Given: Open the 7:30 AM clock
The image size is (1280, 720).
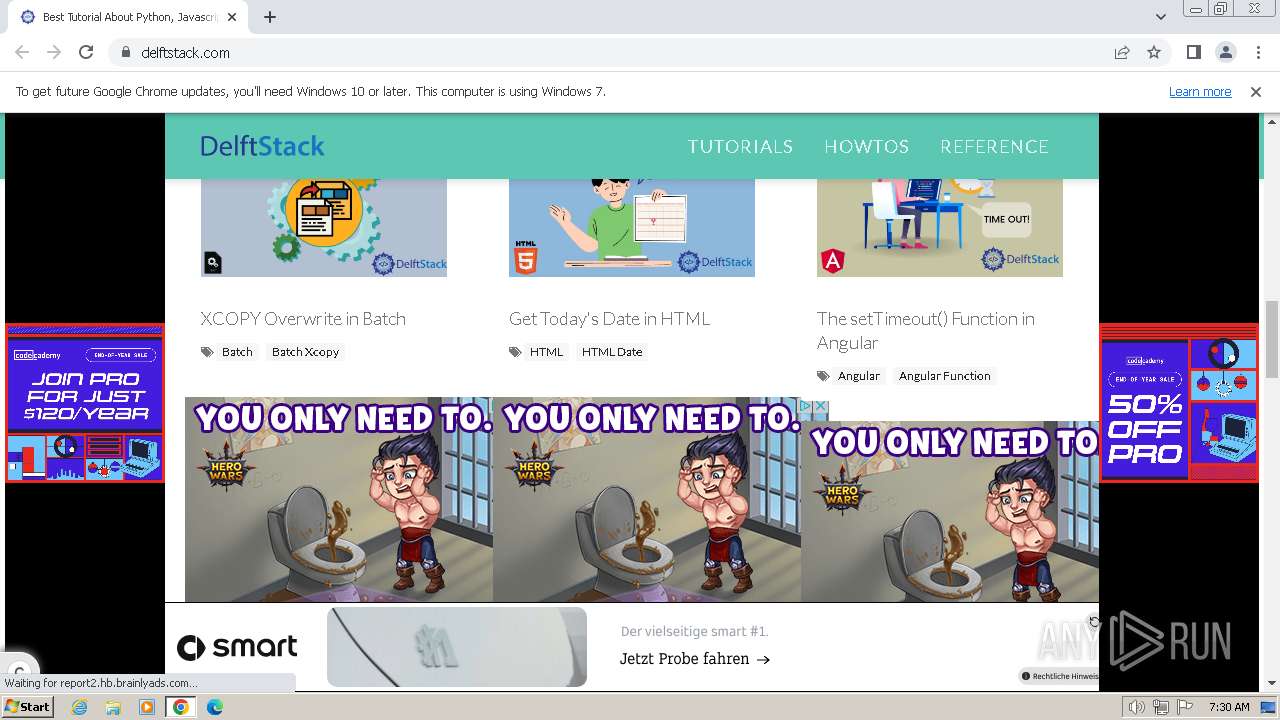Looking at the screenshot, I should point(1229,707).
